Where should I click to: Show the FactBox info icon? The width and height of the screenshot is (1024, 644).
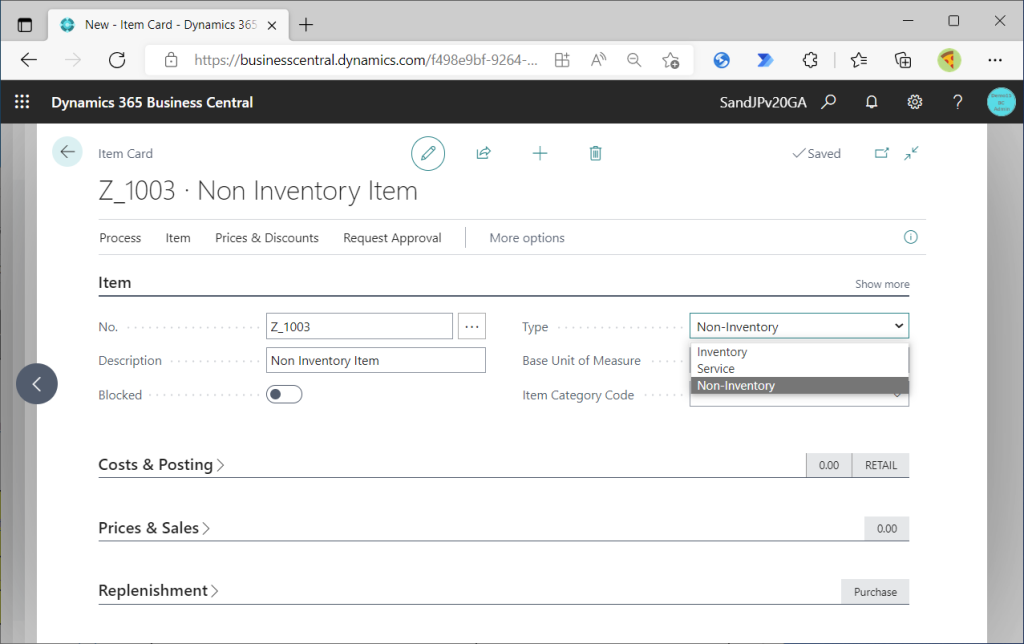click(910, 237)
